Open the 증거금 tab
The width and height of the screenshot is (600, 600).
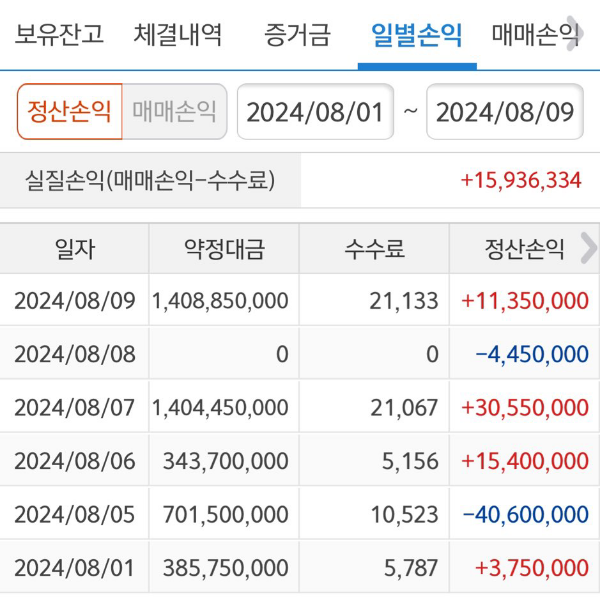coord(297,36)
